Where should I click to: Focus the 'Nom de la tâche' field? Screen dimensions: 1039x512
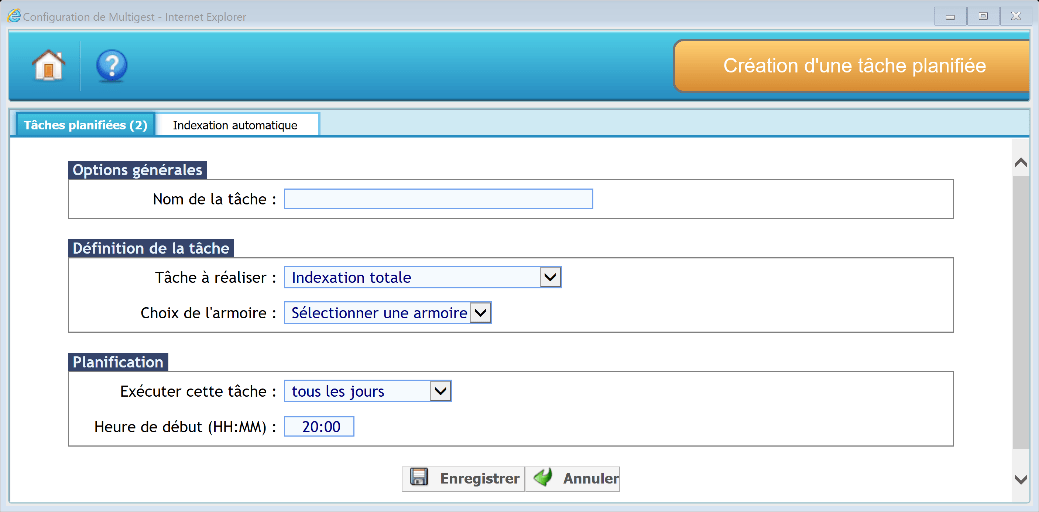(x=438, y=199)
